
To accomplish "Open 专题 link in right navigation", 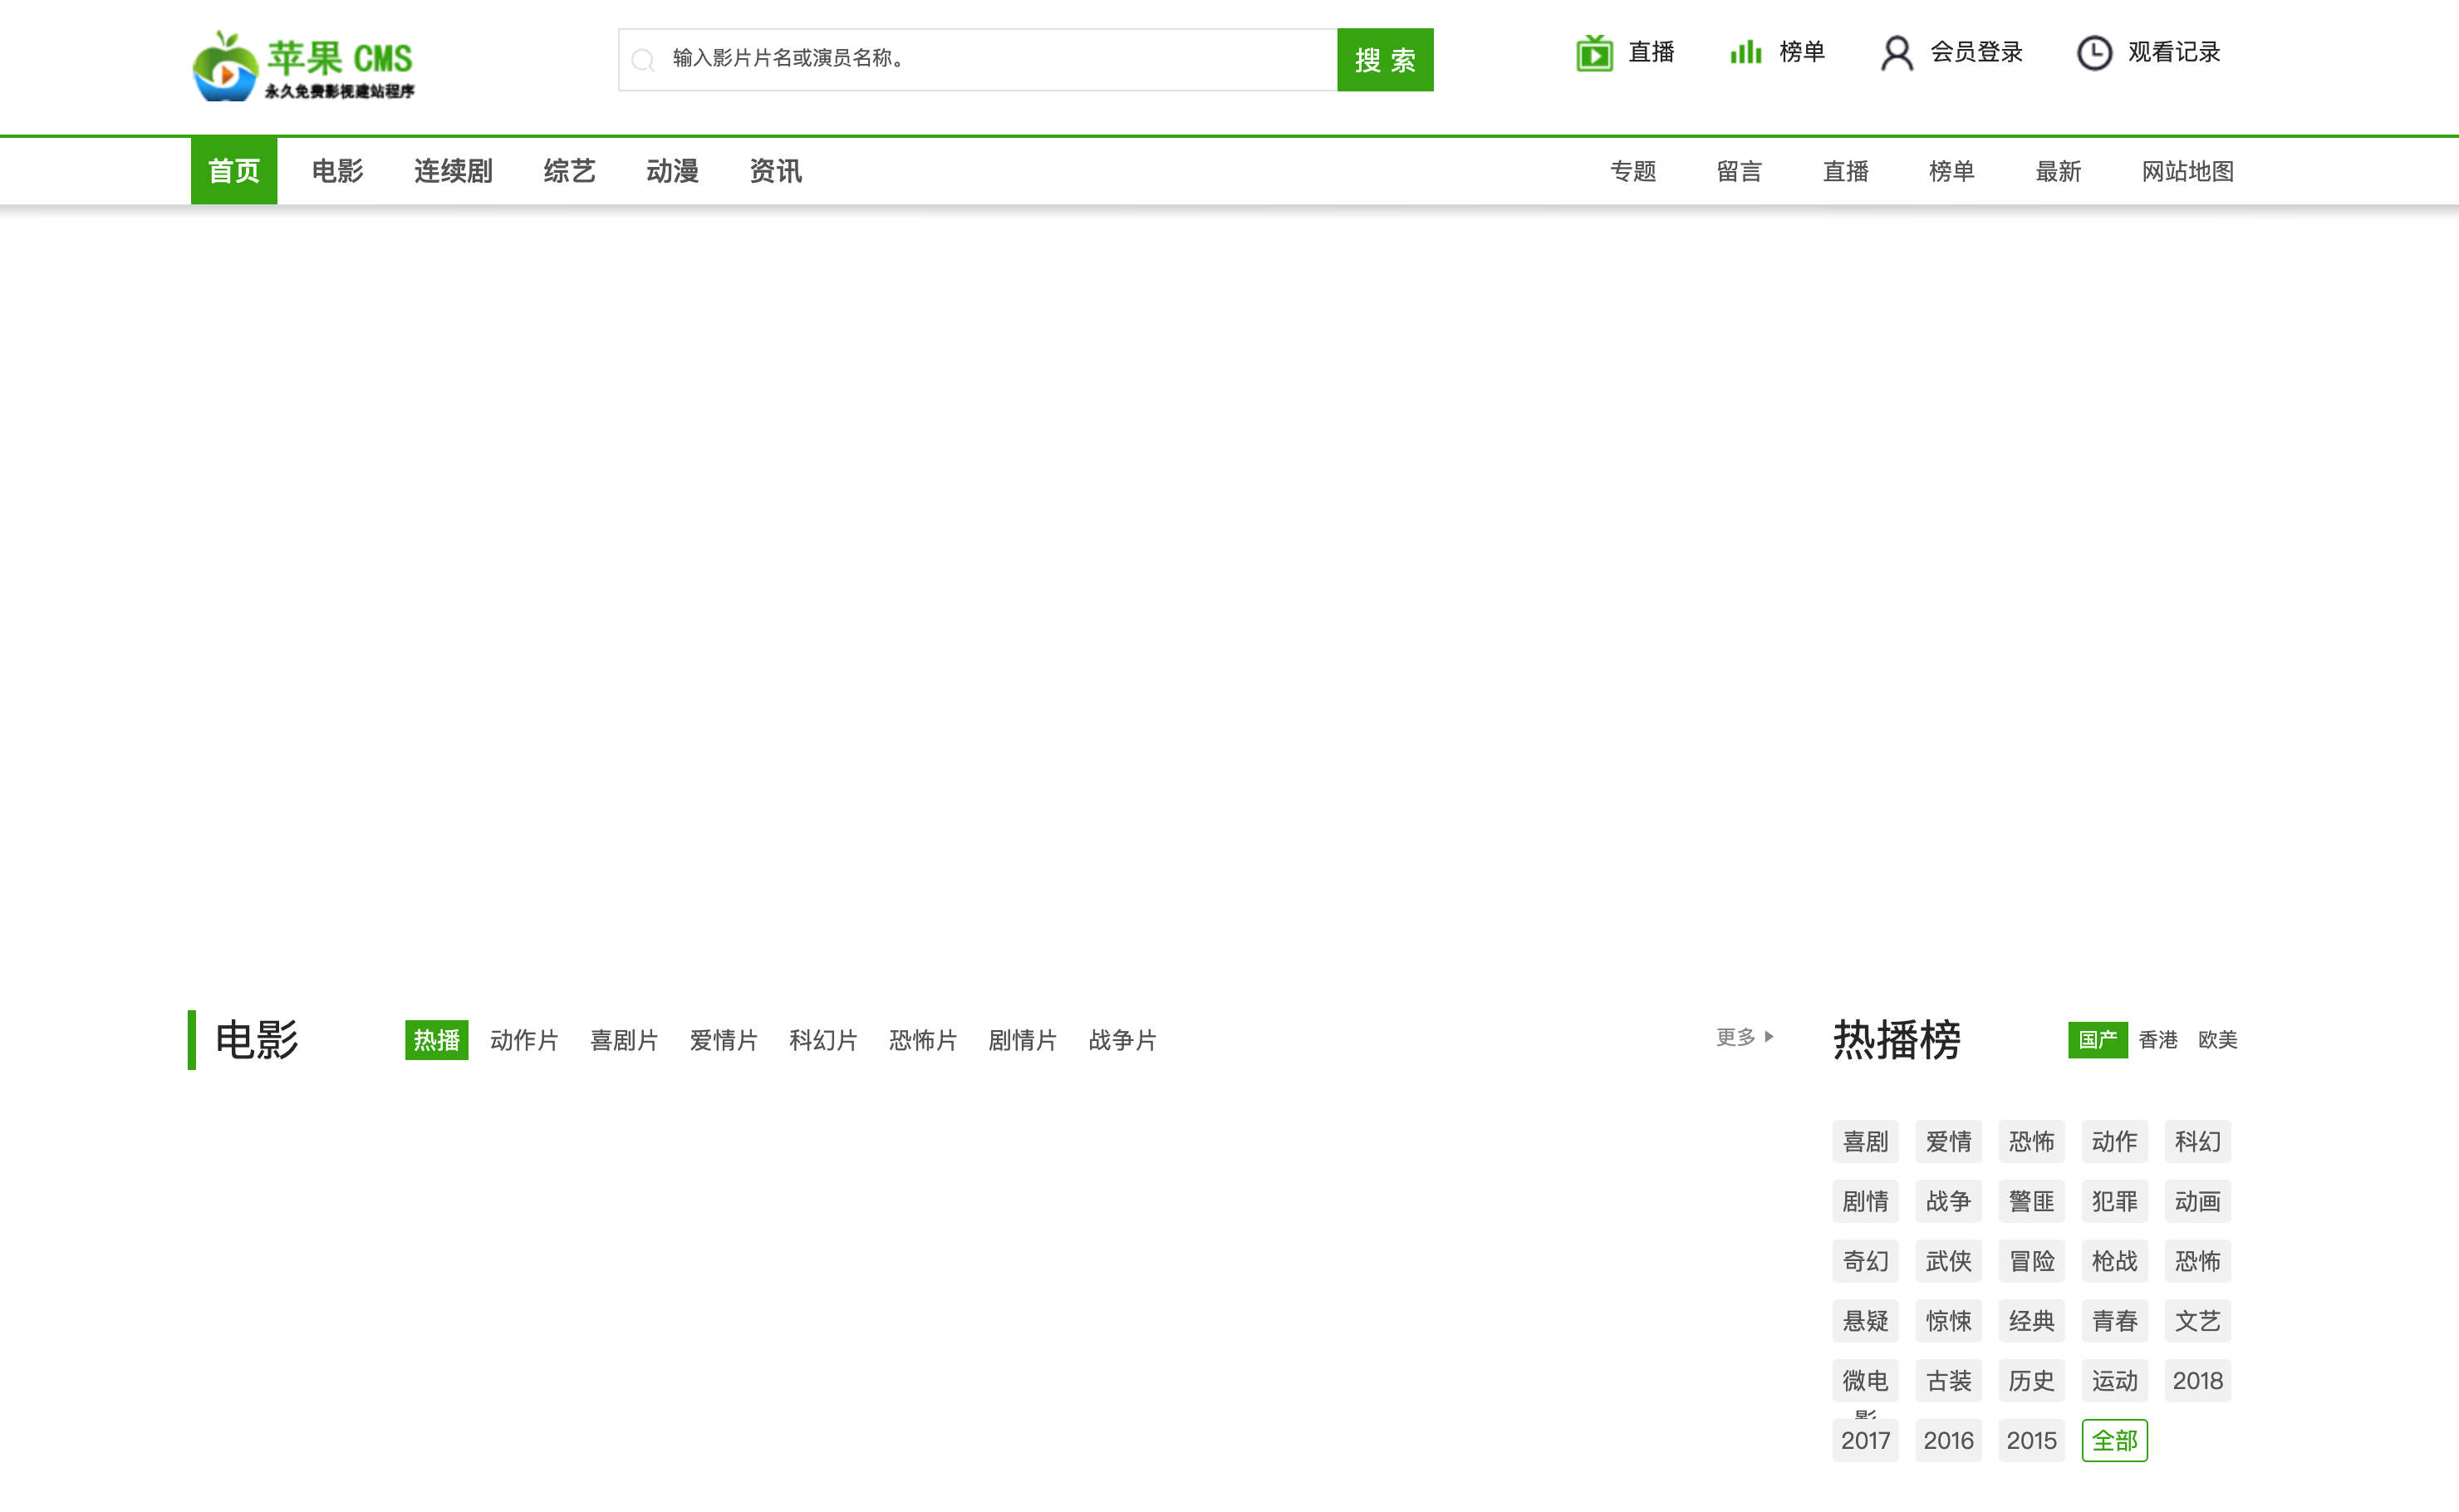I will pyautogui.click(x=1633, y=171).
